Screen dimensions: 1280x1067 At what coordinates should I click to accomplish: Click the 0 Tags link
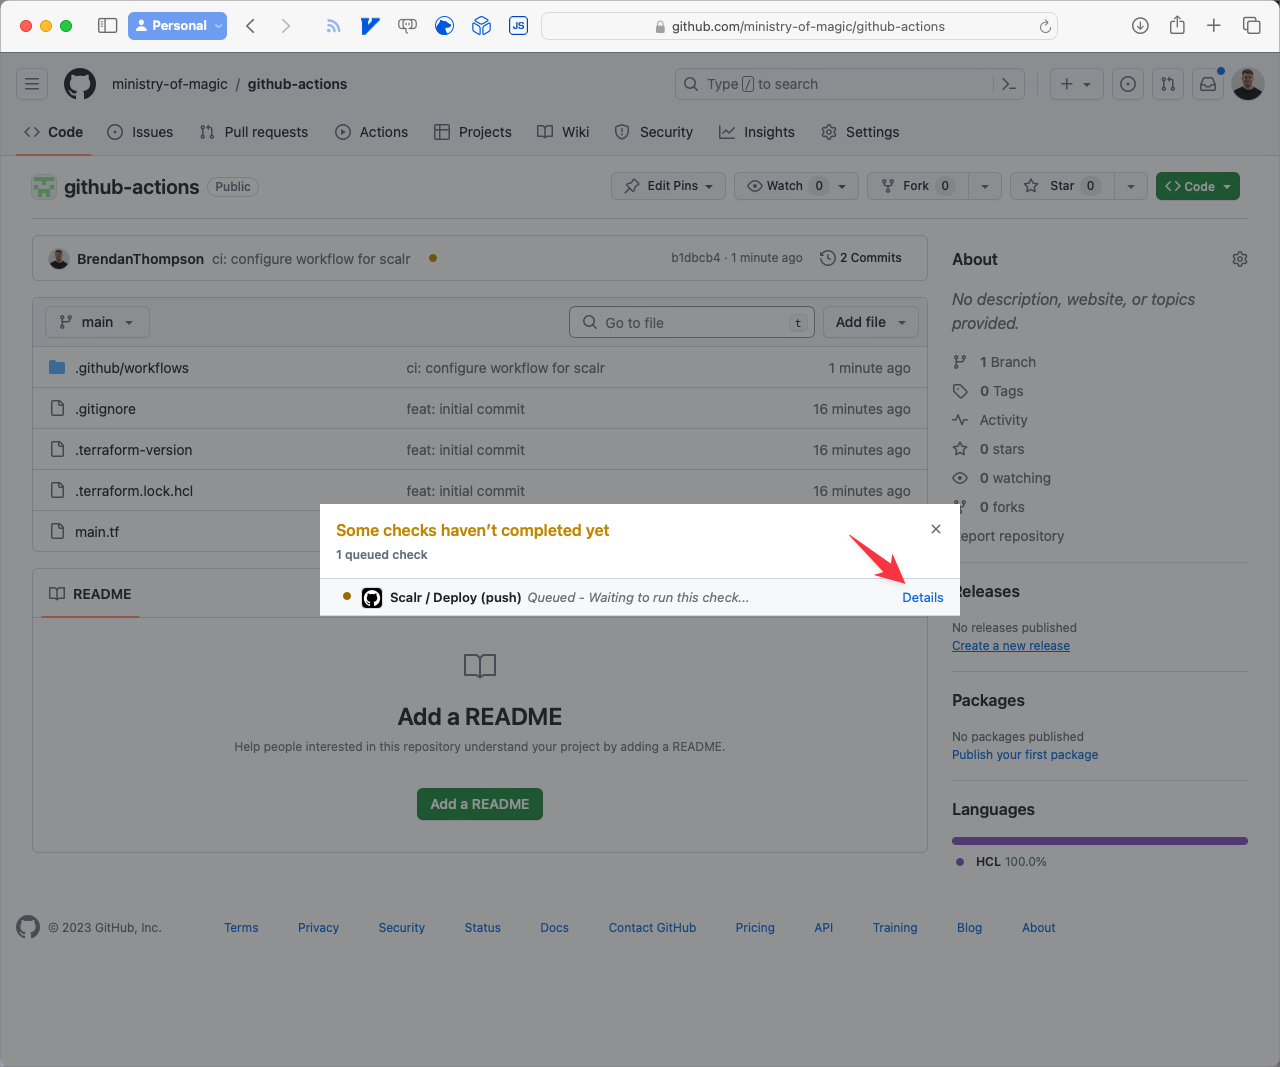coord(1001,391)
